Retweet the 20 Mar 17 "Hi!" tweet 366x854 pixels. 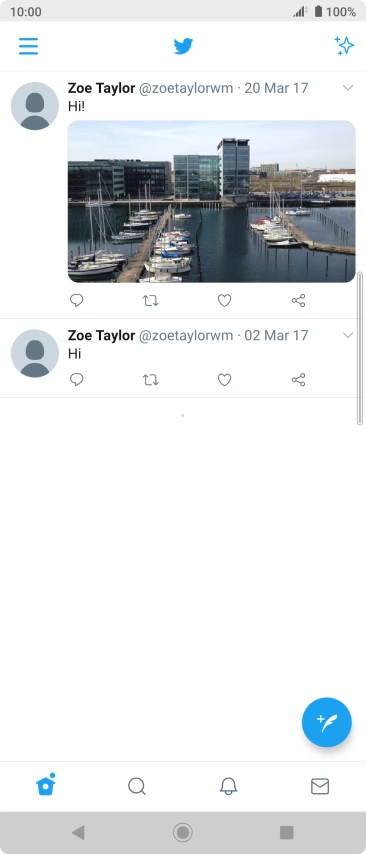coord(151,300)
